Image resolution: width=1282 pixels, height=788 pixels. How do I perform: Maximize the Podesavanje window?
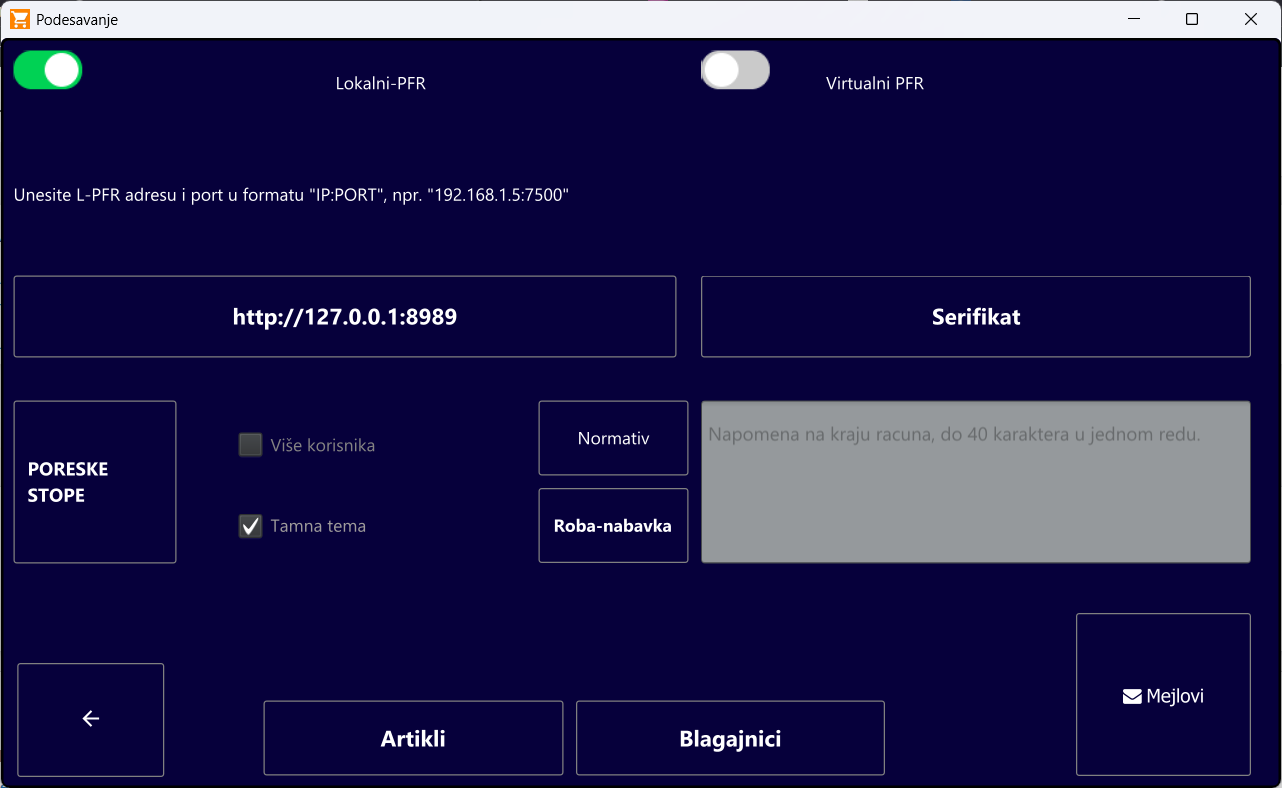(1192, 19)
